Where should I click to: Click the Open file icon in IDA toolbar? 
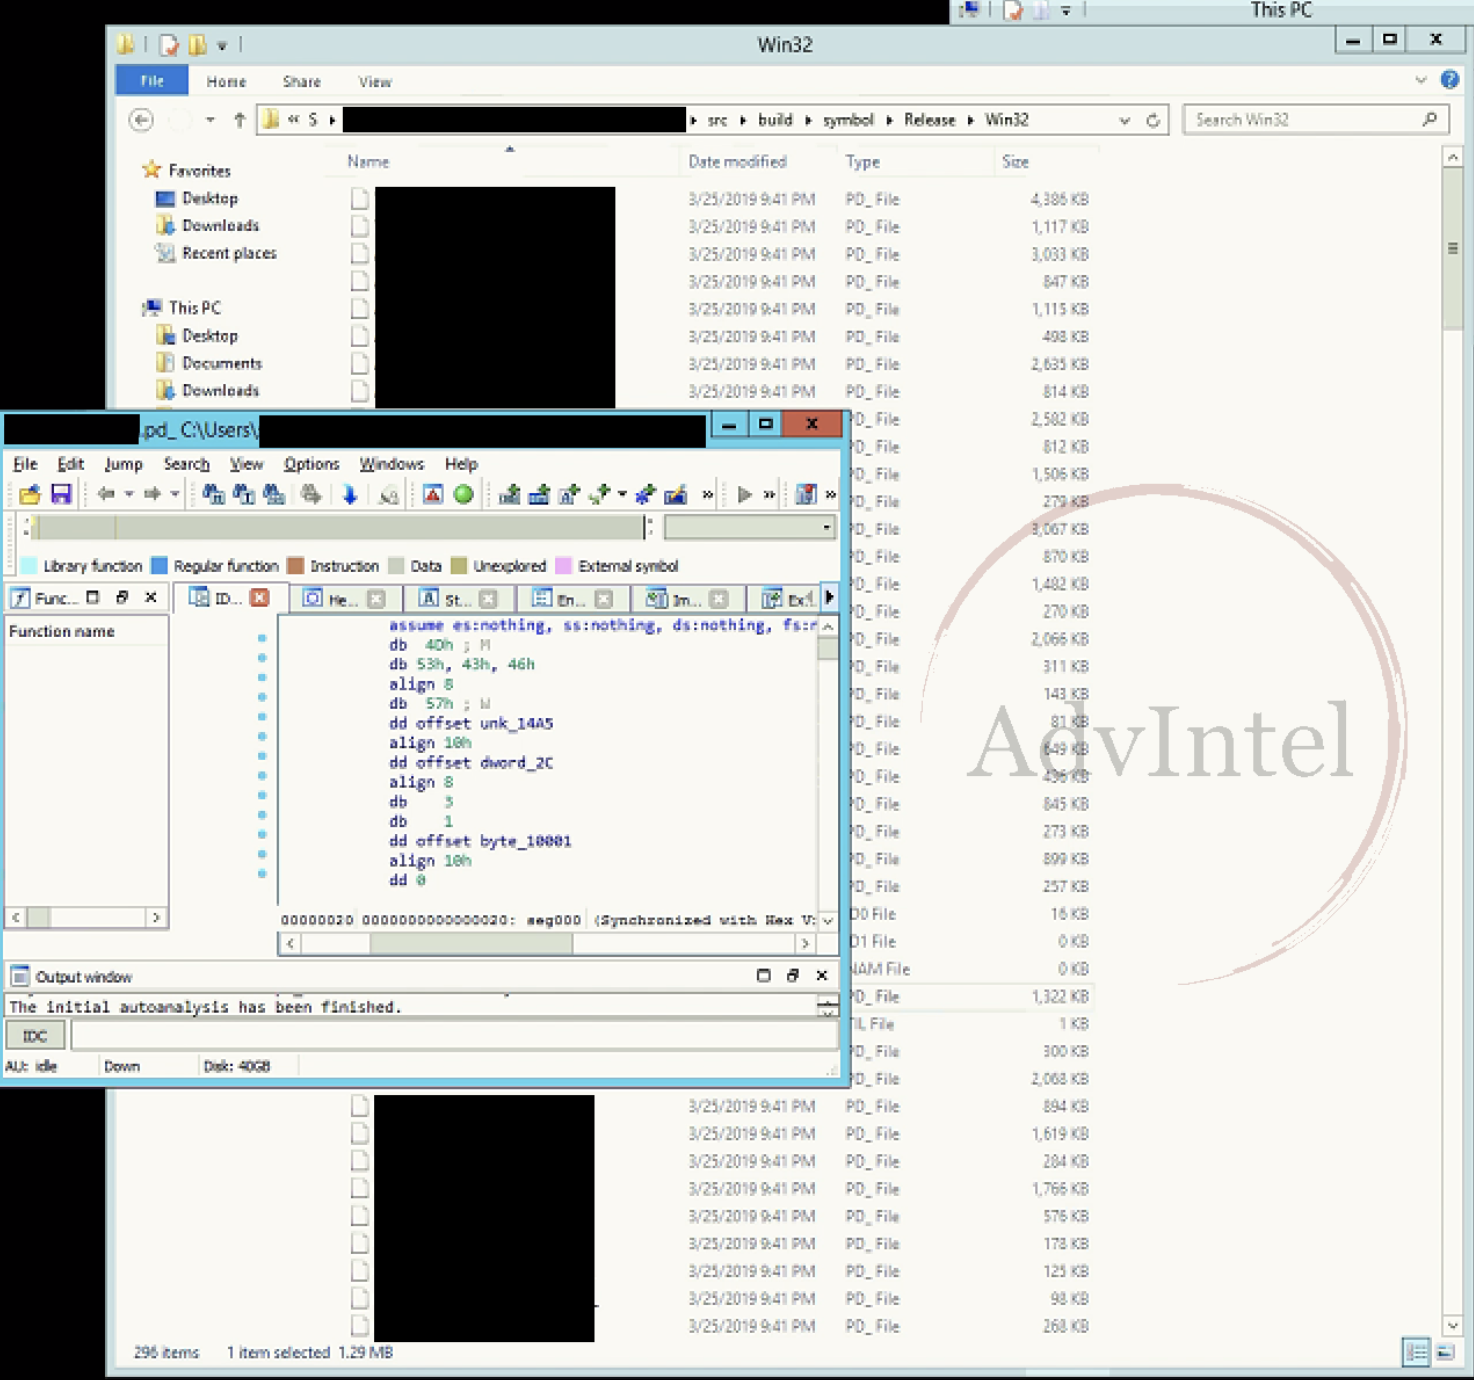(30, 495)
